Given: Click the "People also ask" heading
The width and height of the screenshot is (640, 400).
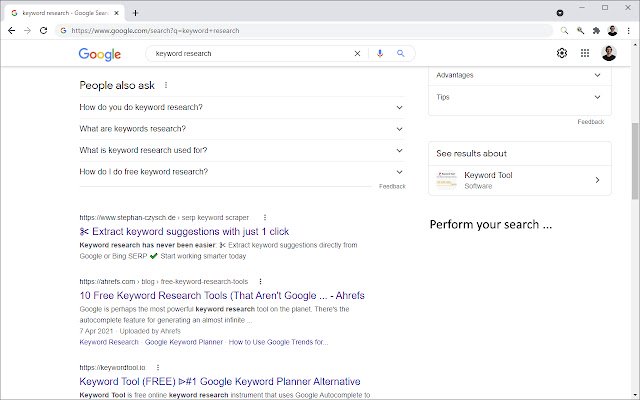Looking at the screenshot, I should click(x=117, y=85).
